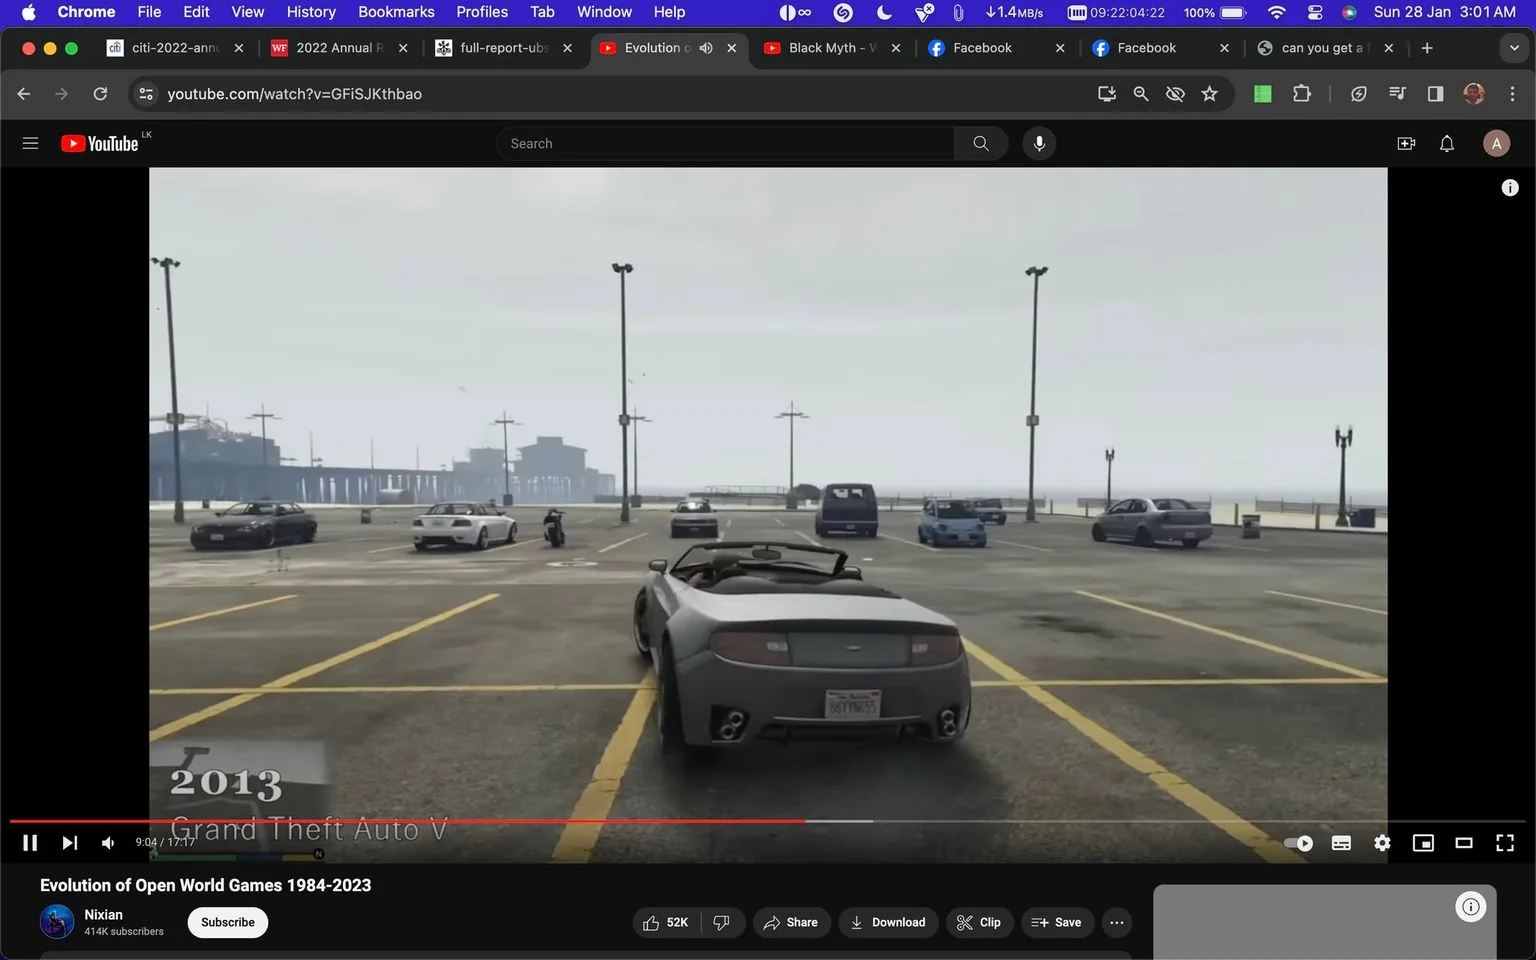The image size is (1536, 960).
Task: Go back in browser history
Action: [24, 93]
